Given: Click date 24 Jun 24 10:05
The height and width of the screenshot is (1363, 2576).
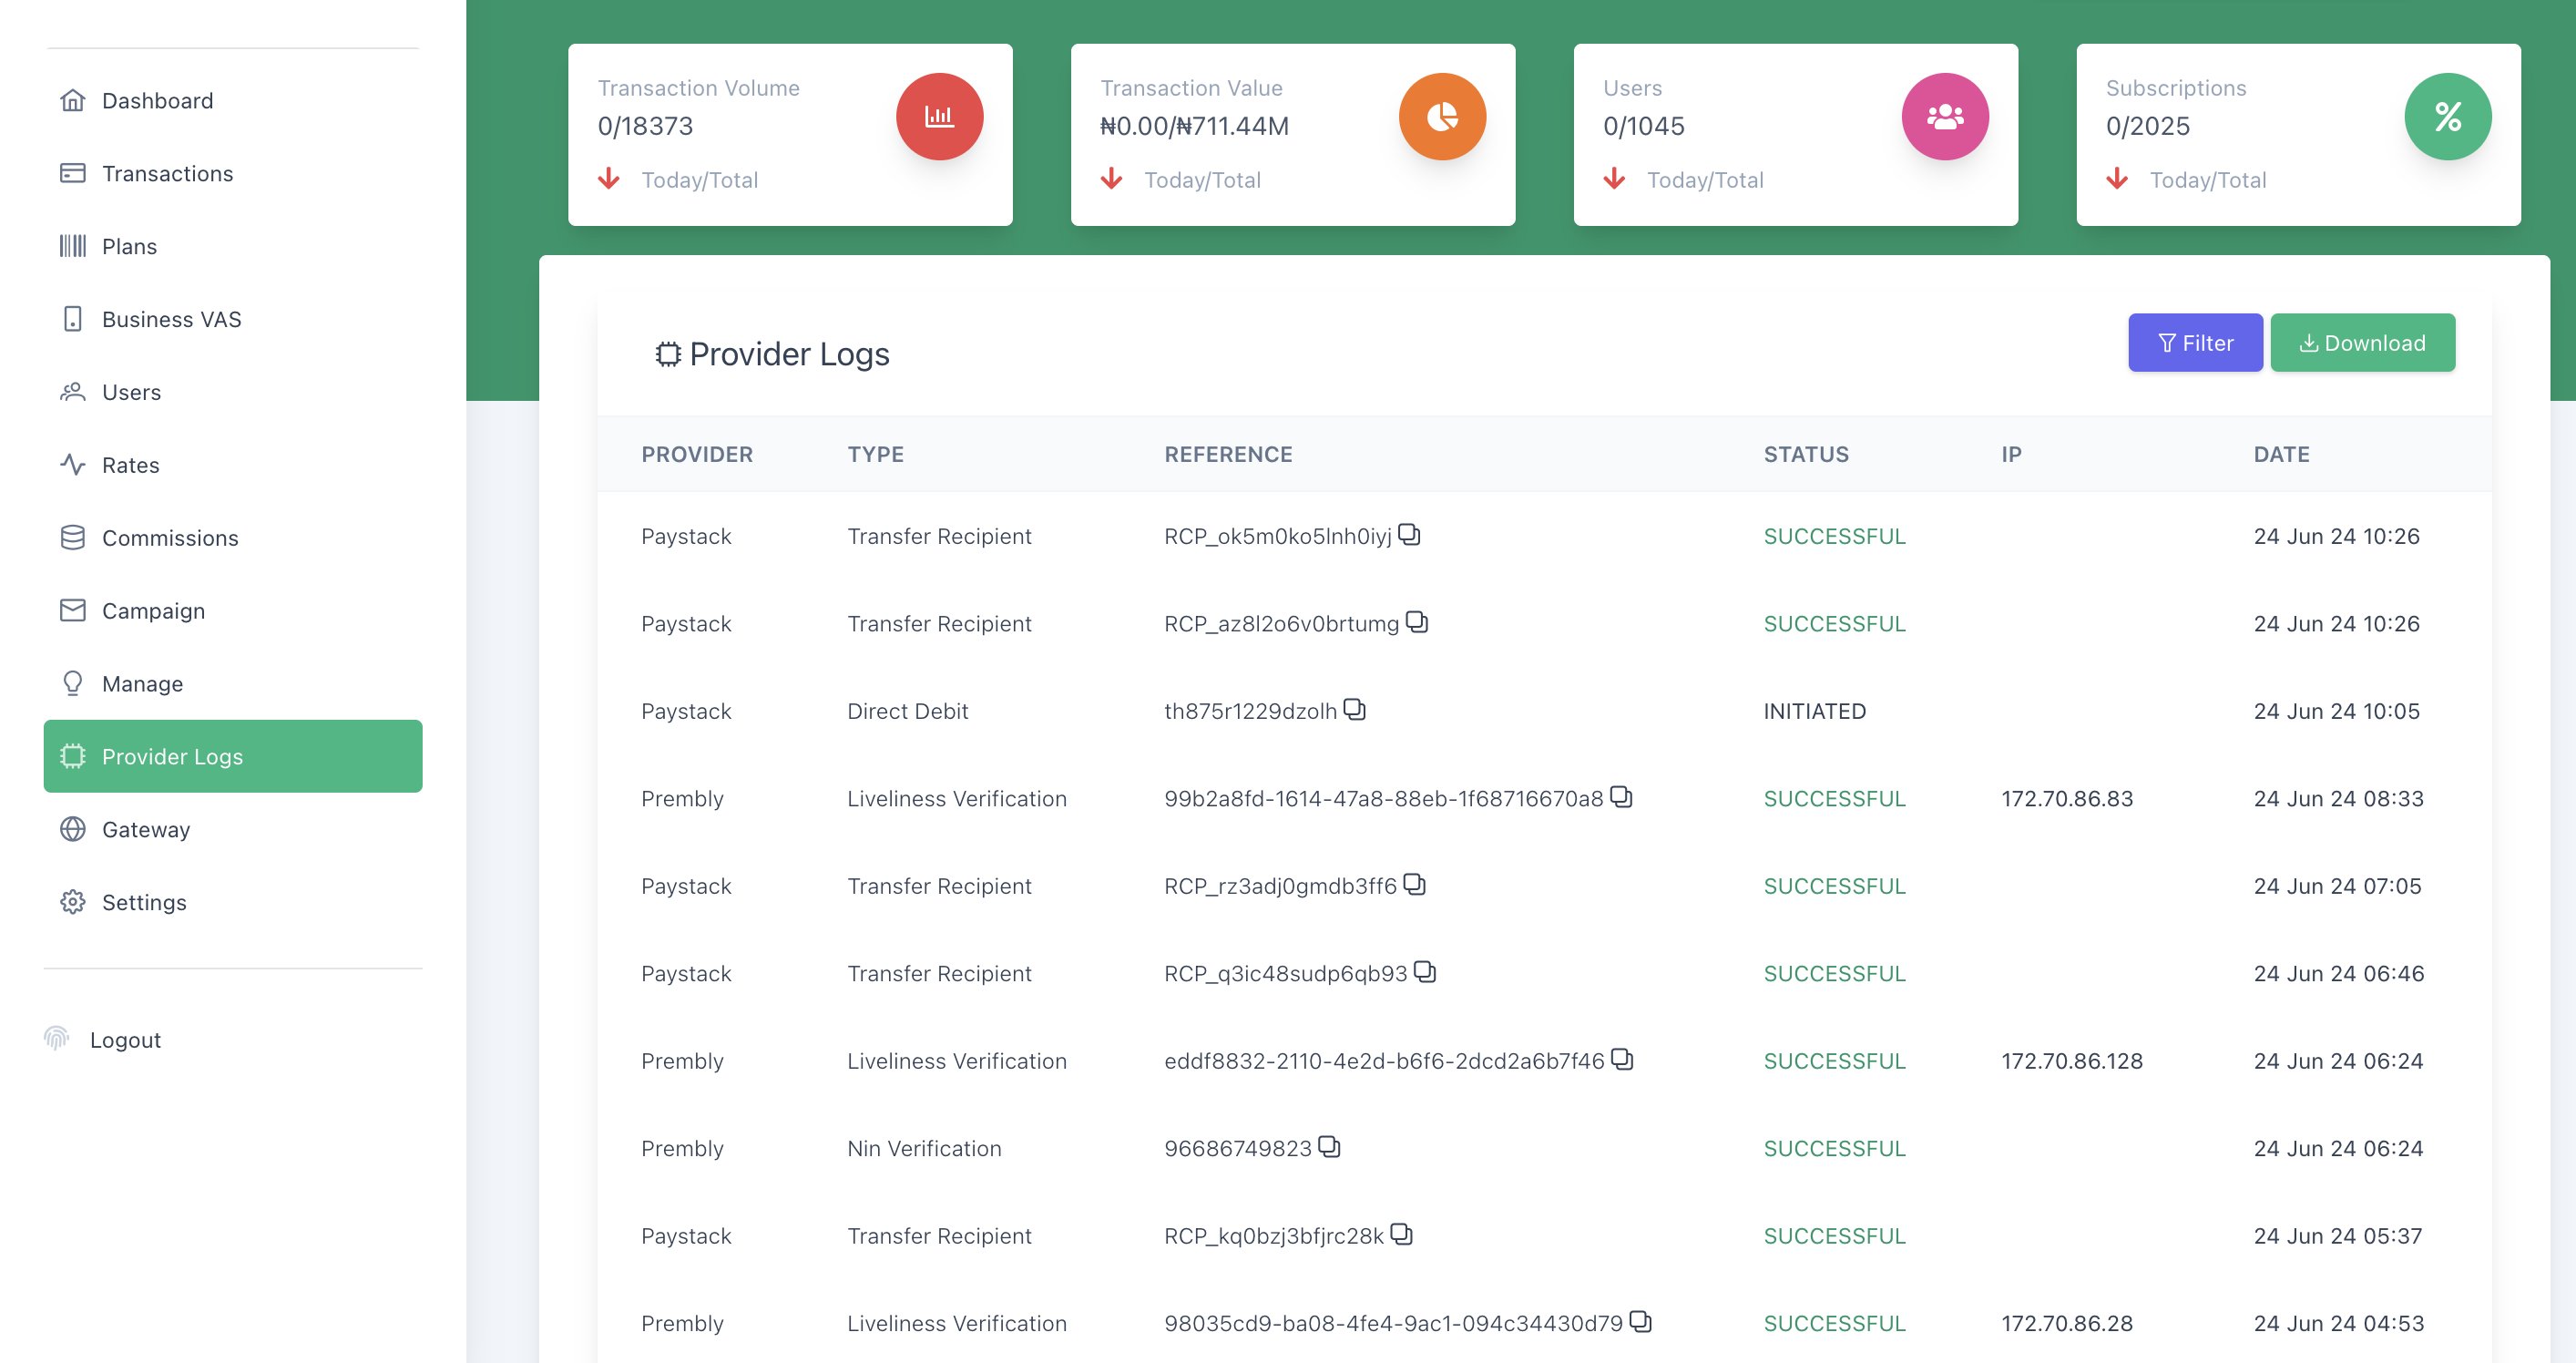Looking at the screenshot, I should [x=2336, y=711].
